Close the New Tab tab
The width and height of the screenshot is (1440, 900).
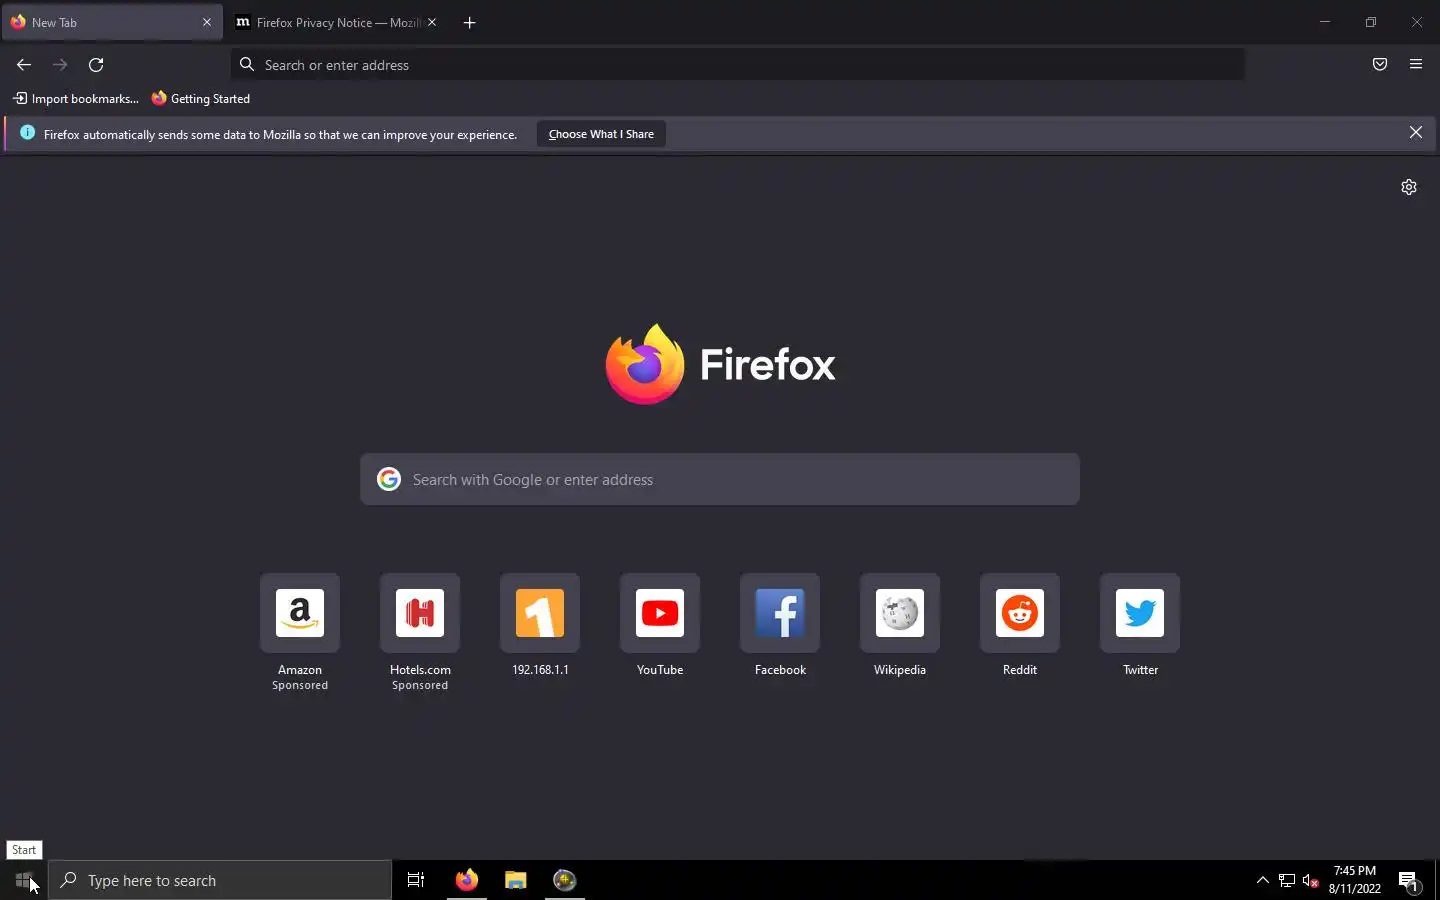207,22
